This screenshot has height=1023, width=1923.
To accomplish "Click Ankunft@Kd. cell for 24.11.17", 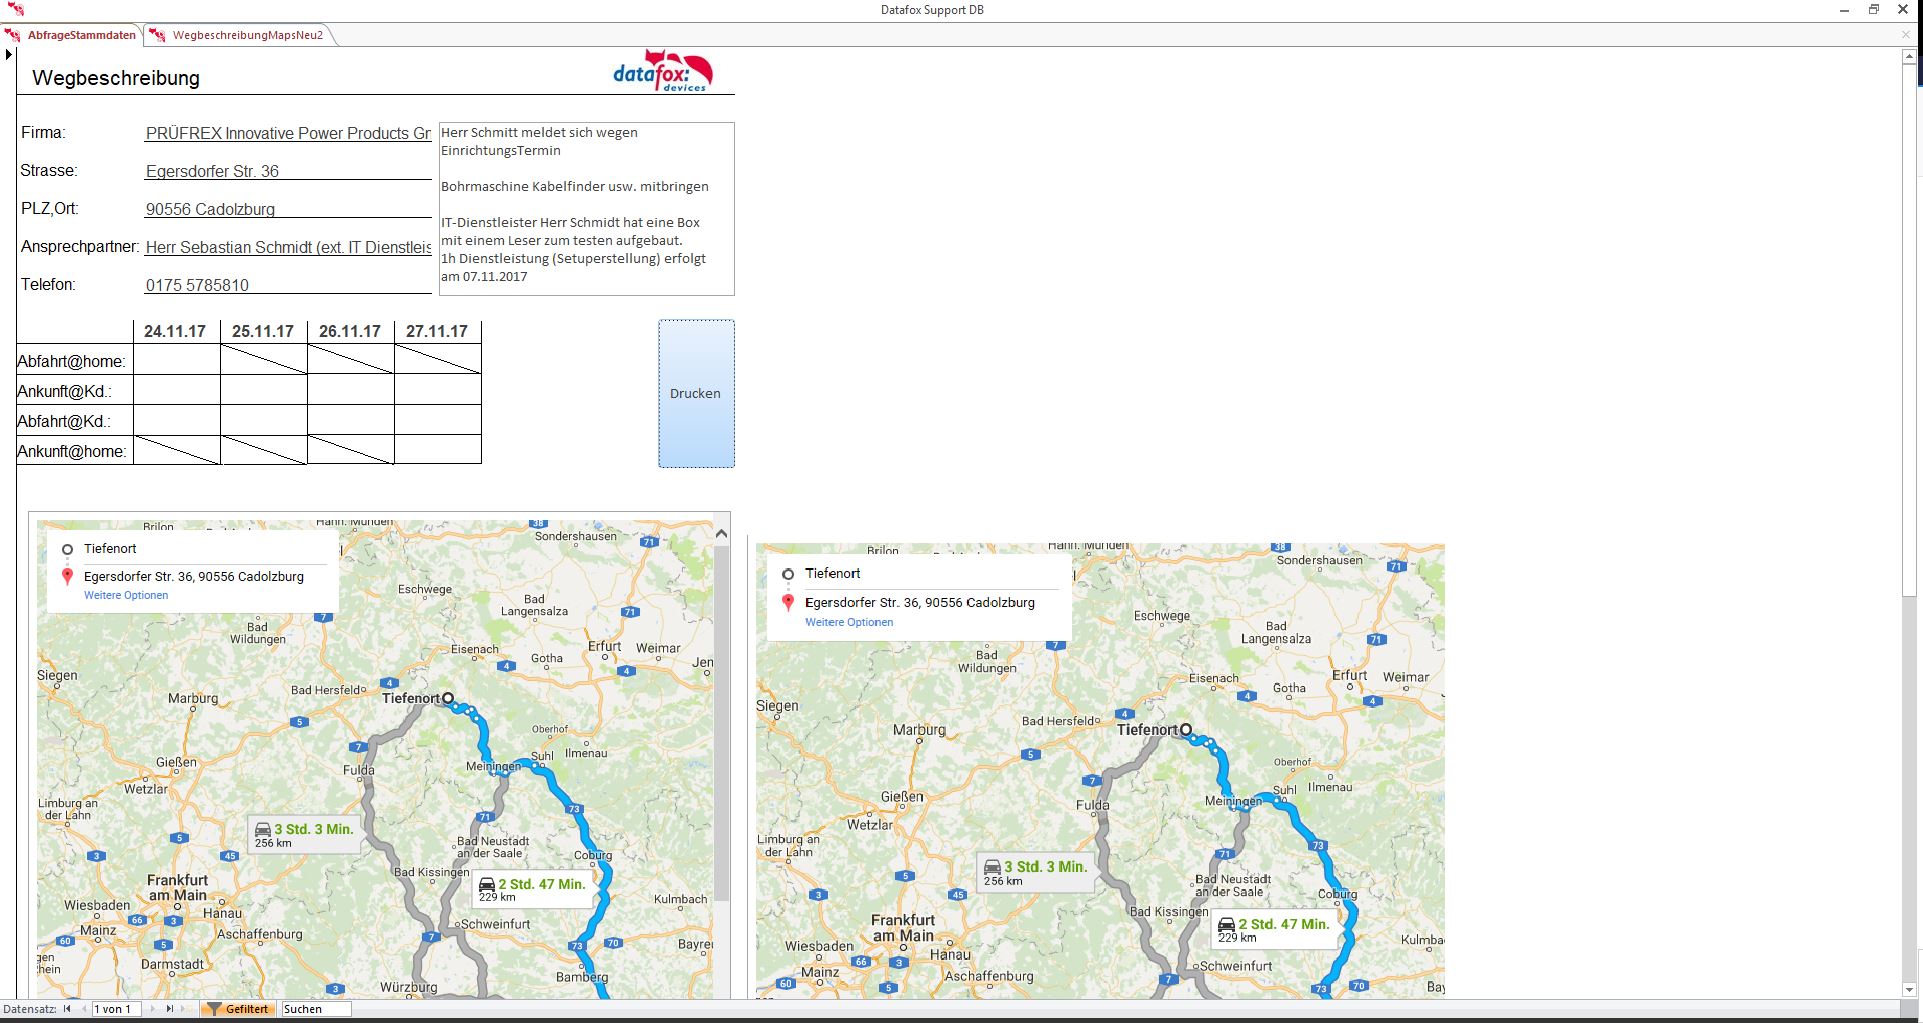I will pyautogui.click(x=177, y=390).
